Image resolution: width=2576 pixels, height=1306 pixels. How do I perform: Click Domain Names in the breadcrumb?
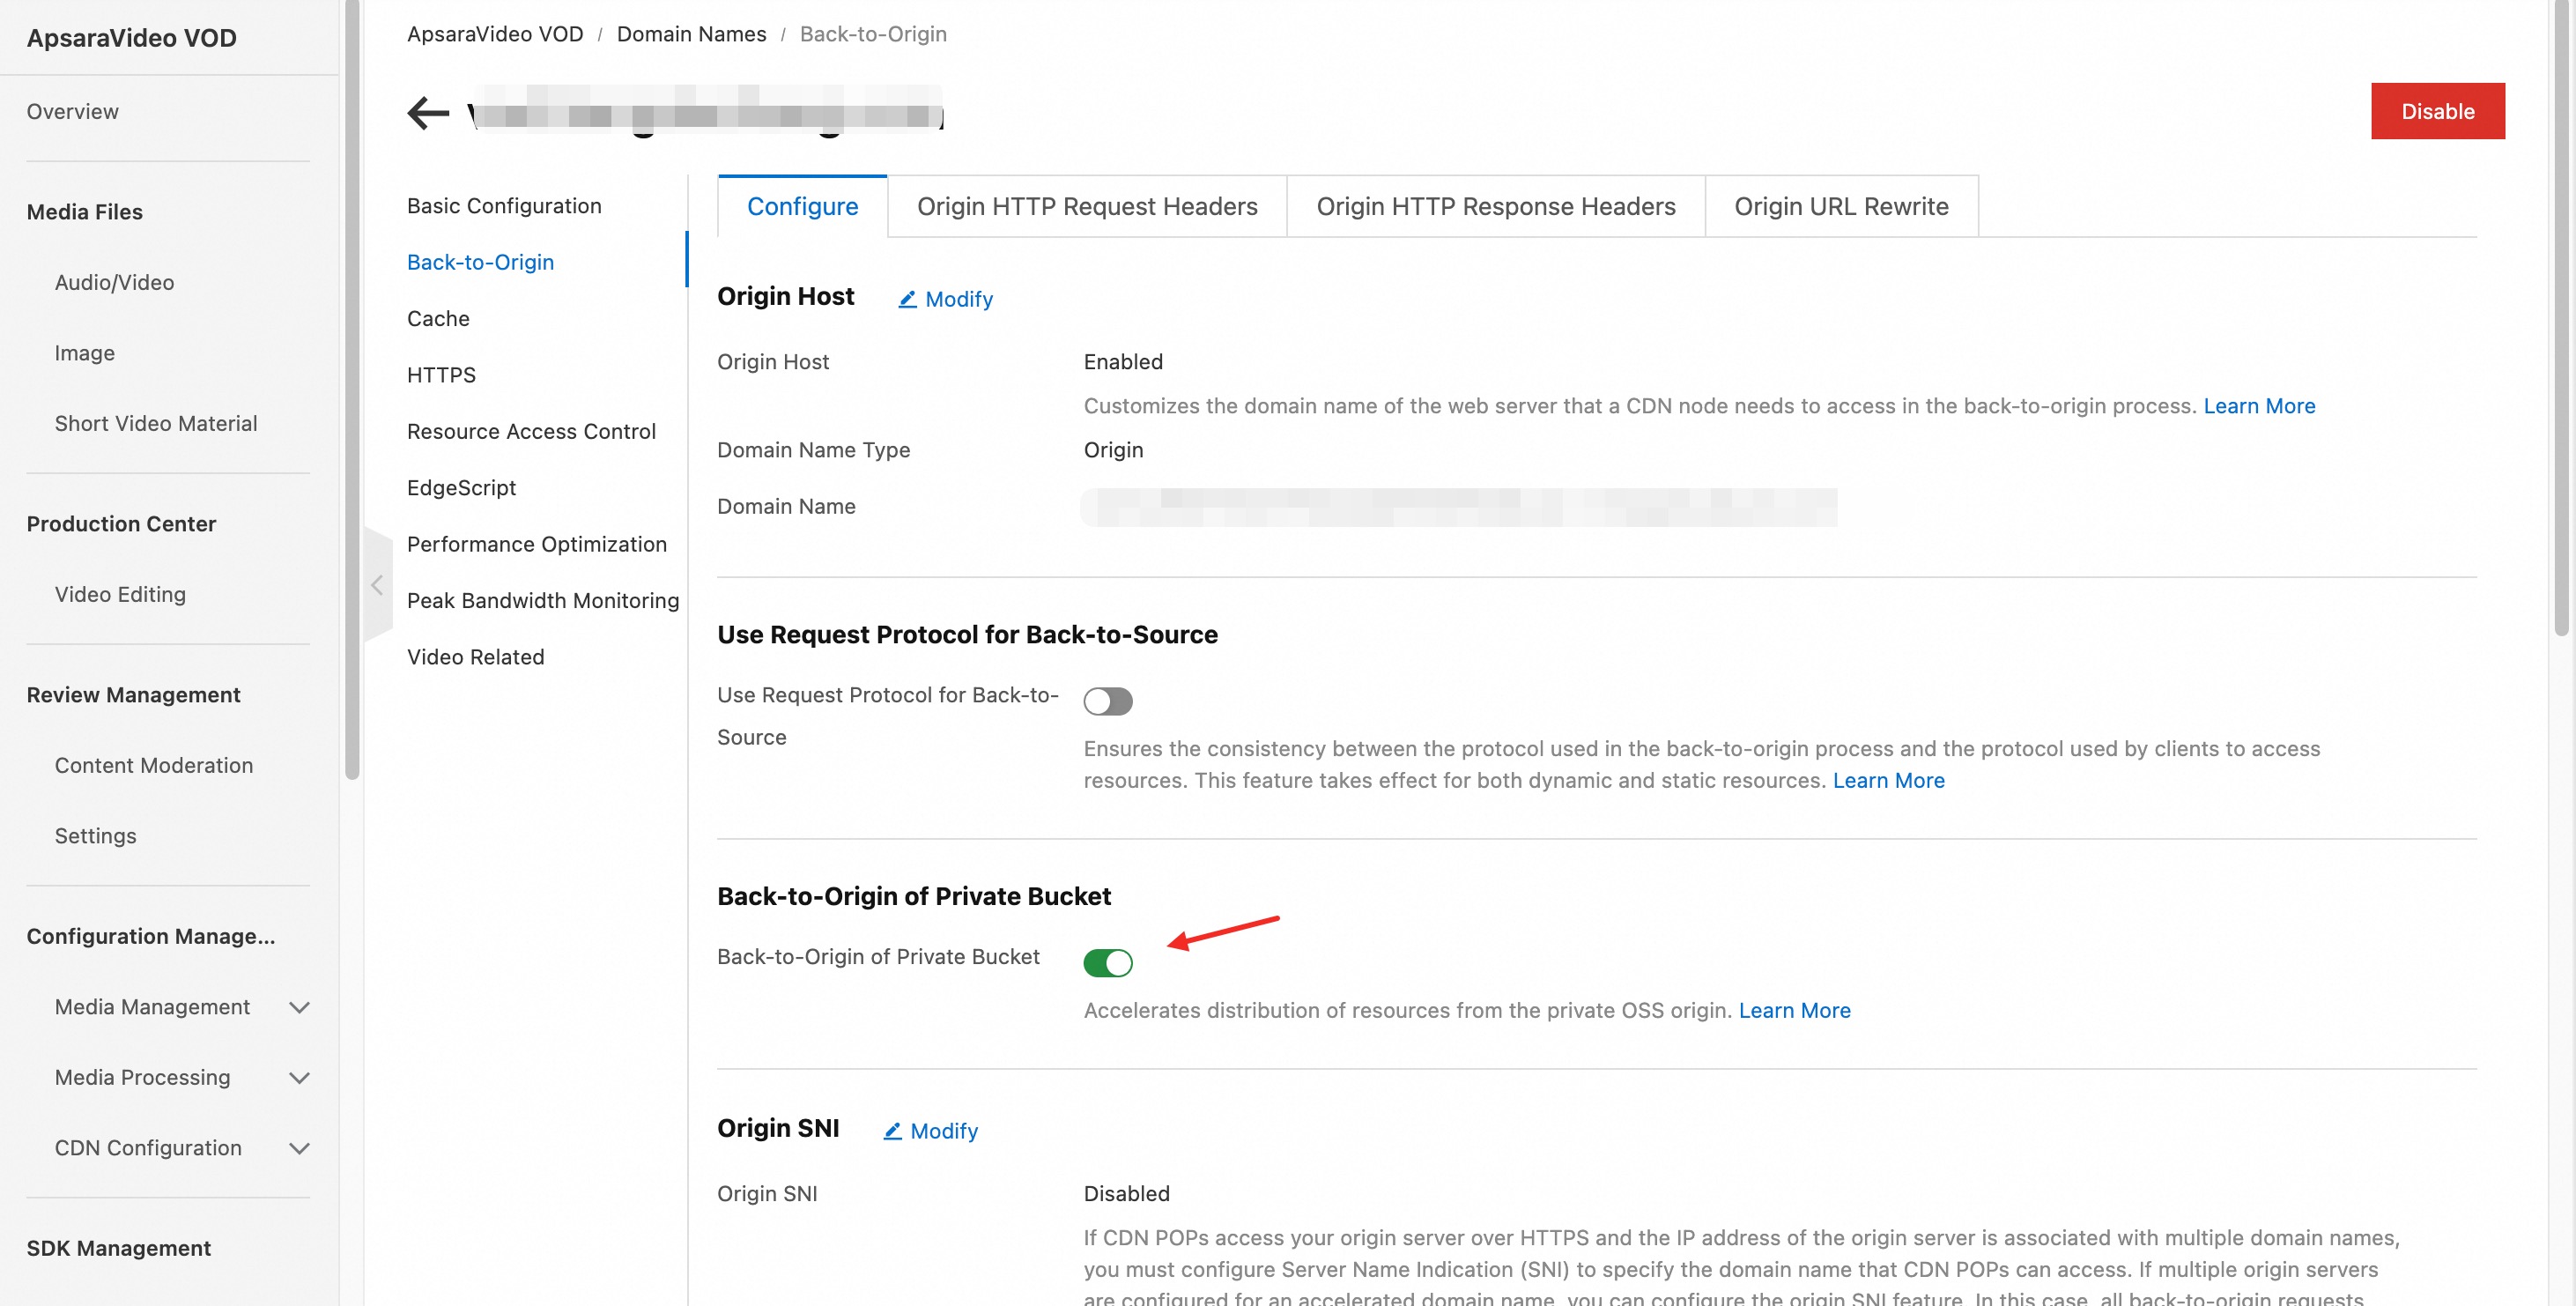pos(691,34)
